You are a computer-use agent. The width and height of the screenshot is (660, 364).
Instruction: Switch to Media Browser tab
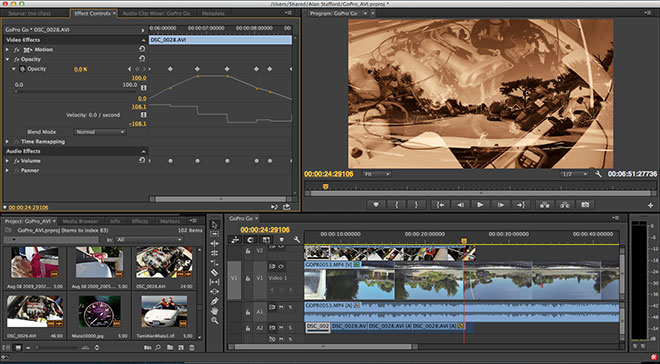click(80, 221)
